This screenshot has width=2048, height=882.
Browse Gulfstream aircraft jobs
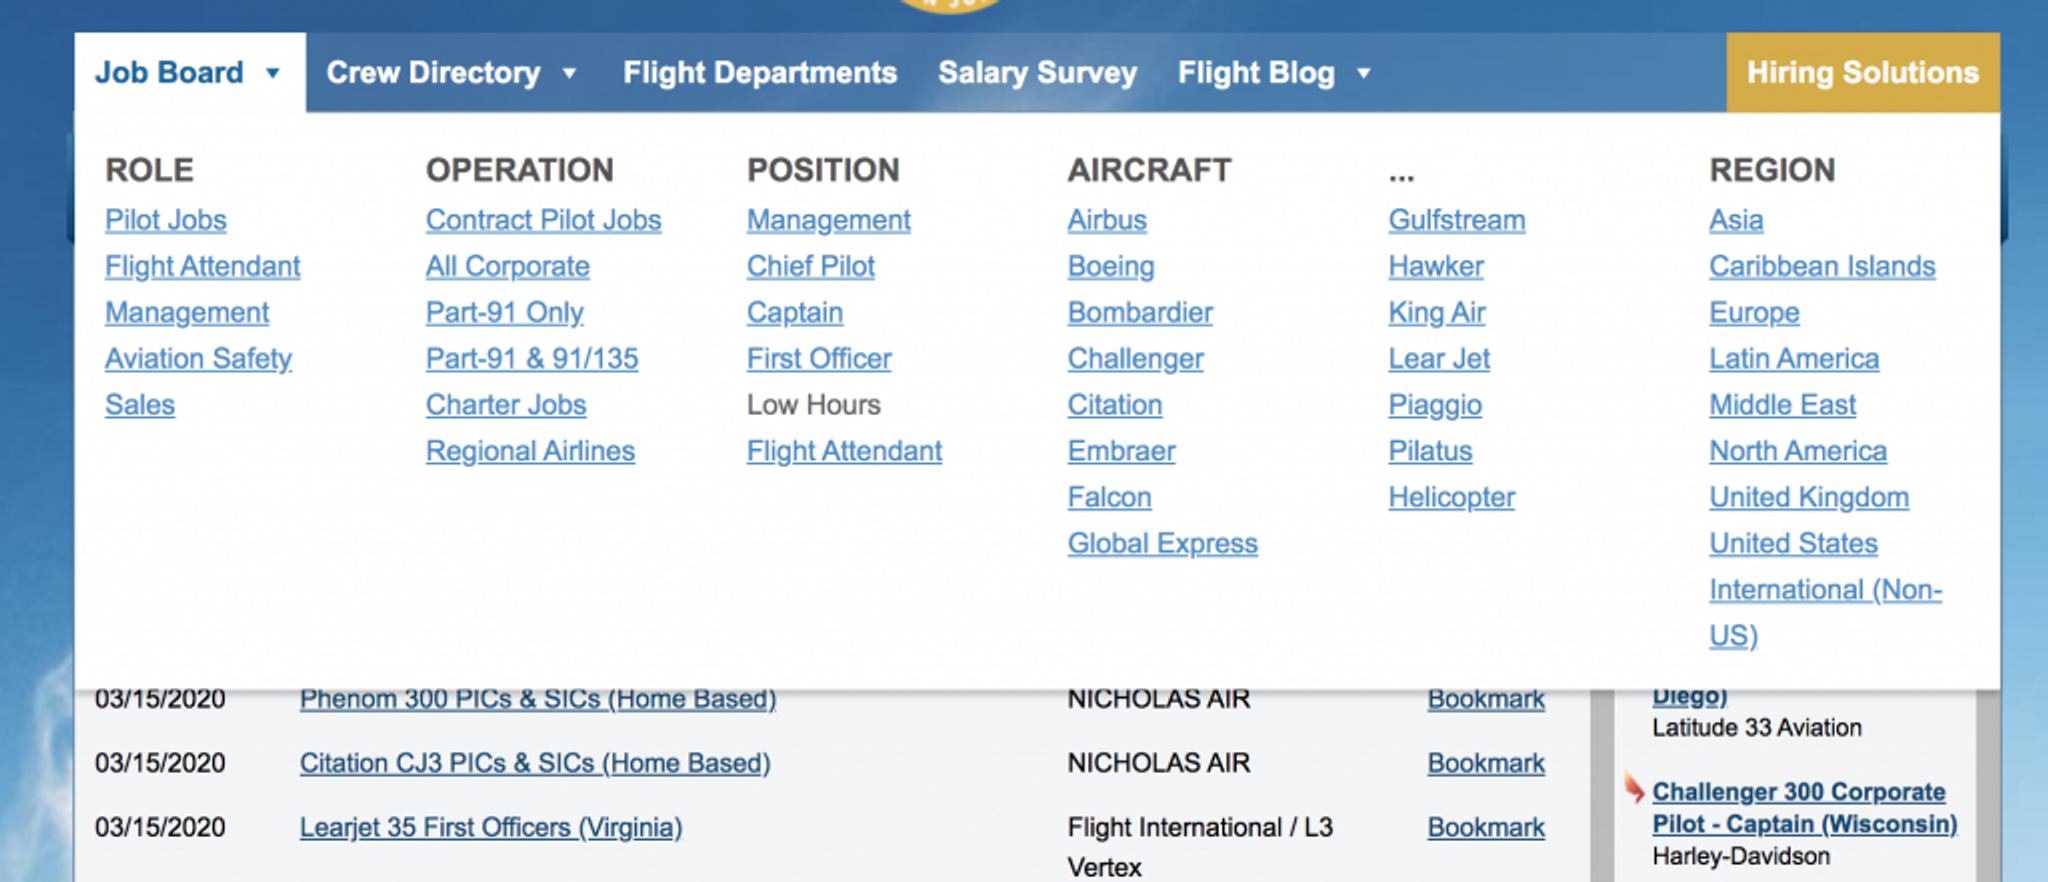tap(1456, 220)
